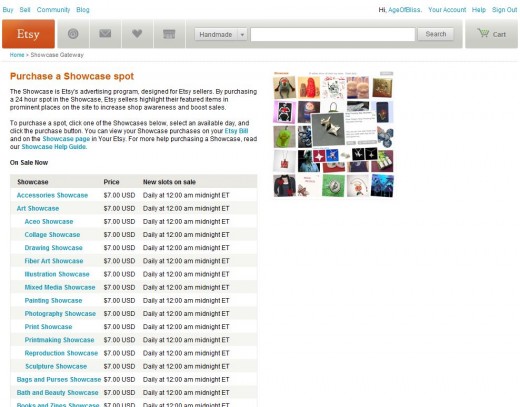Click the Purchase a Showcase spot heading
Image resolution: width=520 pixels, height=407 pixels.
[x=72, y=76]
